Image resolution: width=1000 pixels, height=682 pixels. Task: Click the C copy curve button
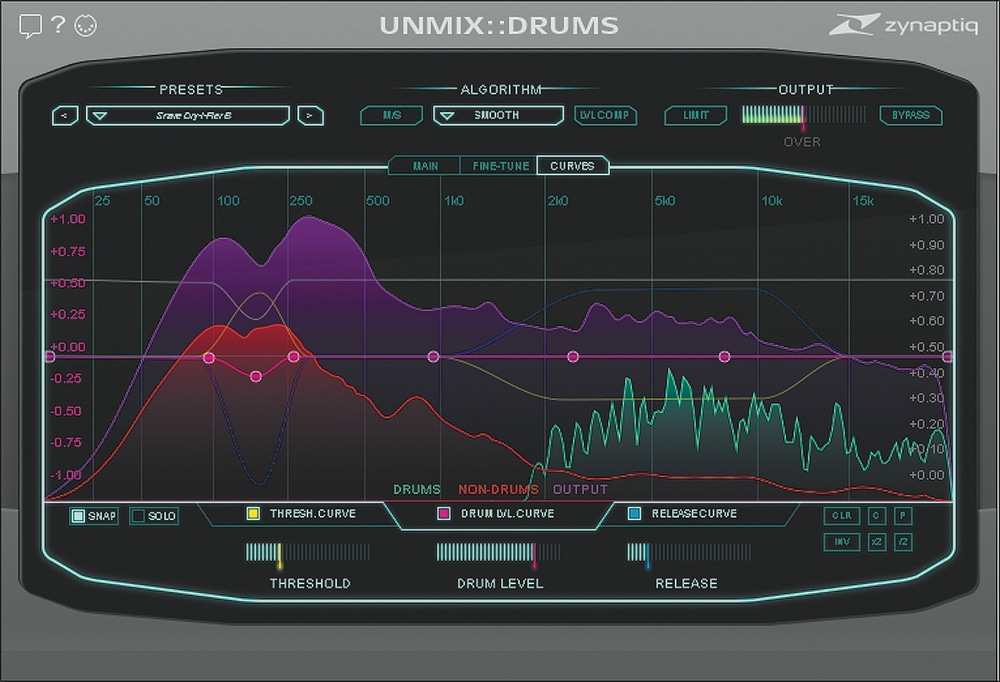coord(877,516)
